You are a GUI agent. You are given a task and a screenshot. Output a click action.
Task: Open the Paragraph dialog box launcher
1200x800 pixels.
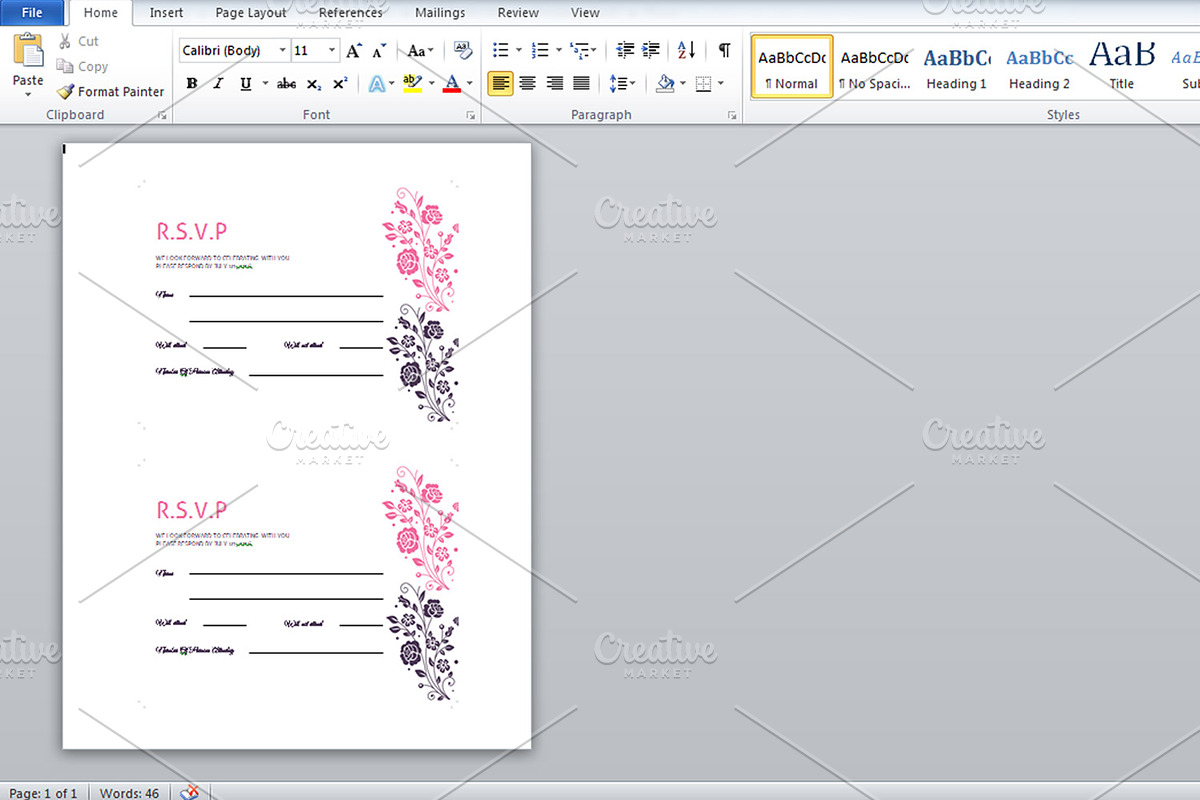(732, 116)
